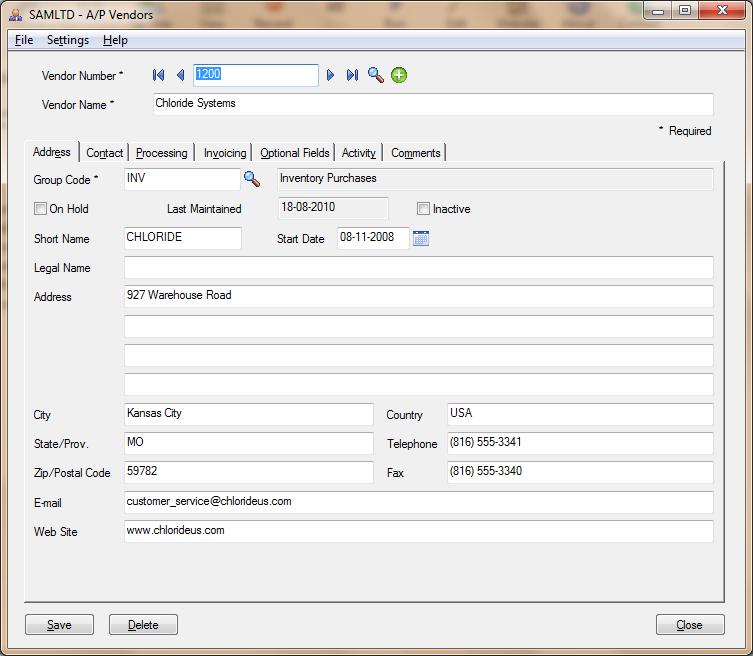Click the empty Legal Name field
This screenshot has width=753, height=656.
(x=419, y=267)
